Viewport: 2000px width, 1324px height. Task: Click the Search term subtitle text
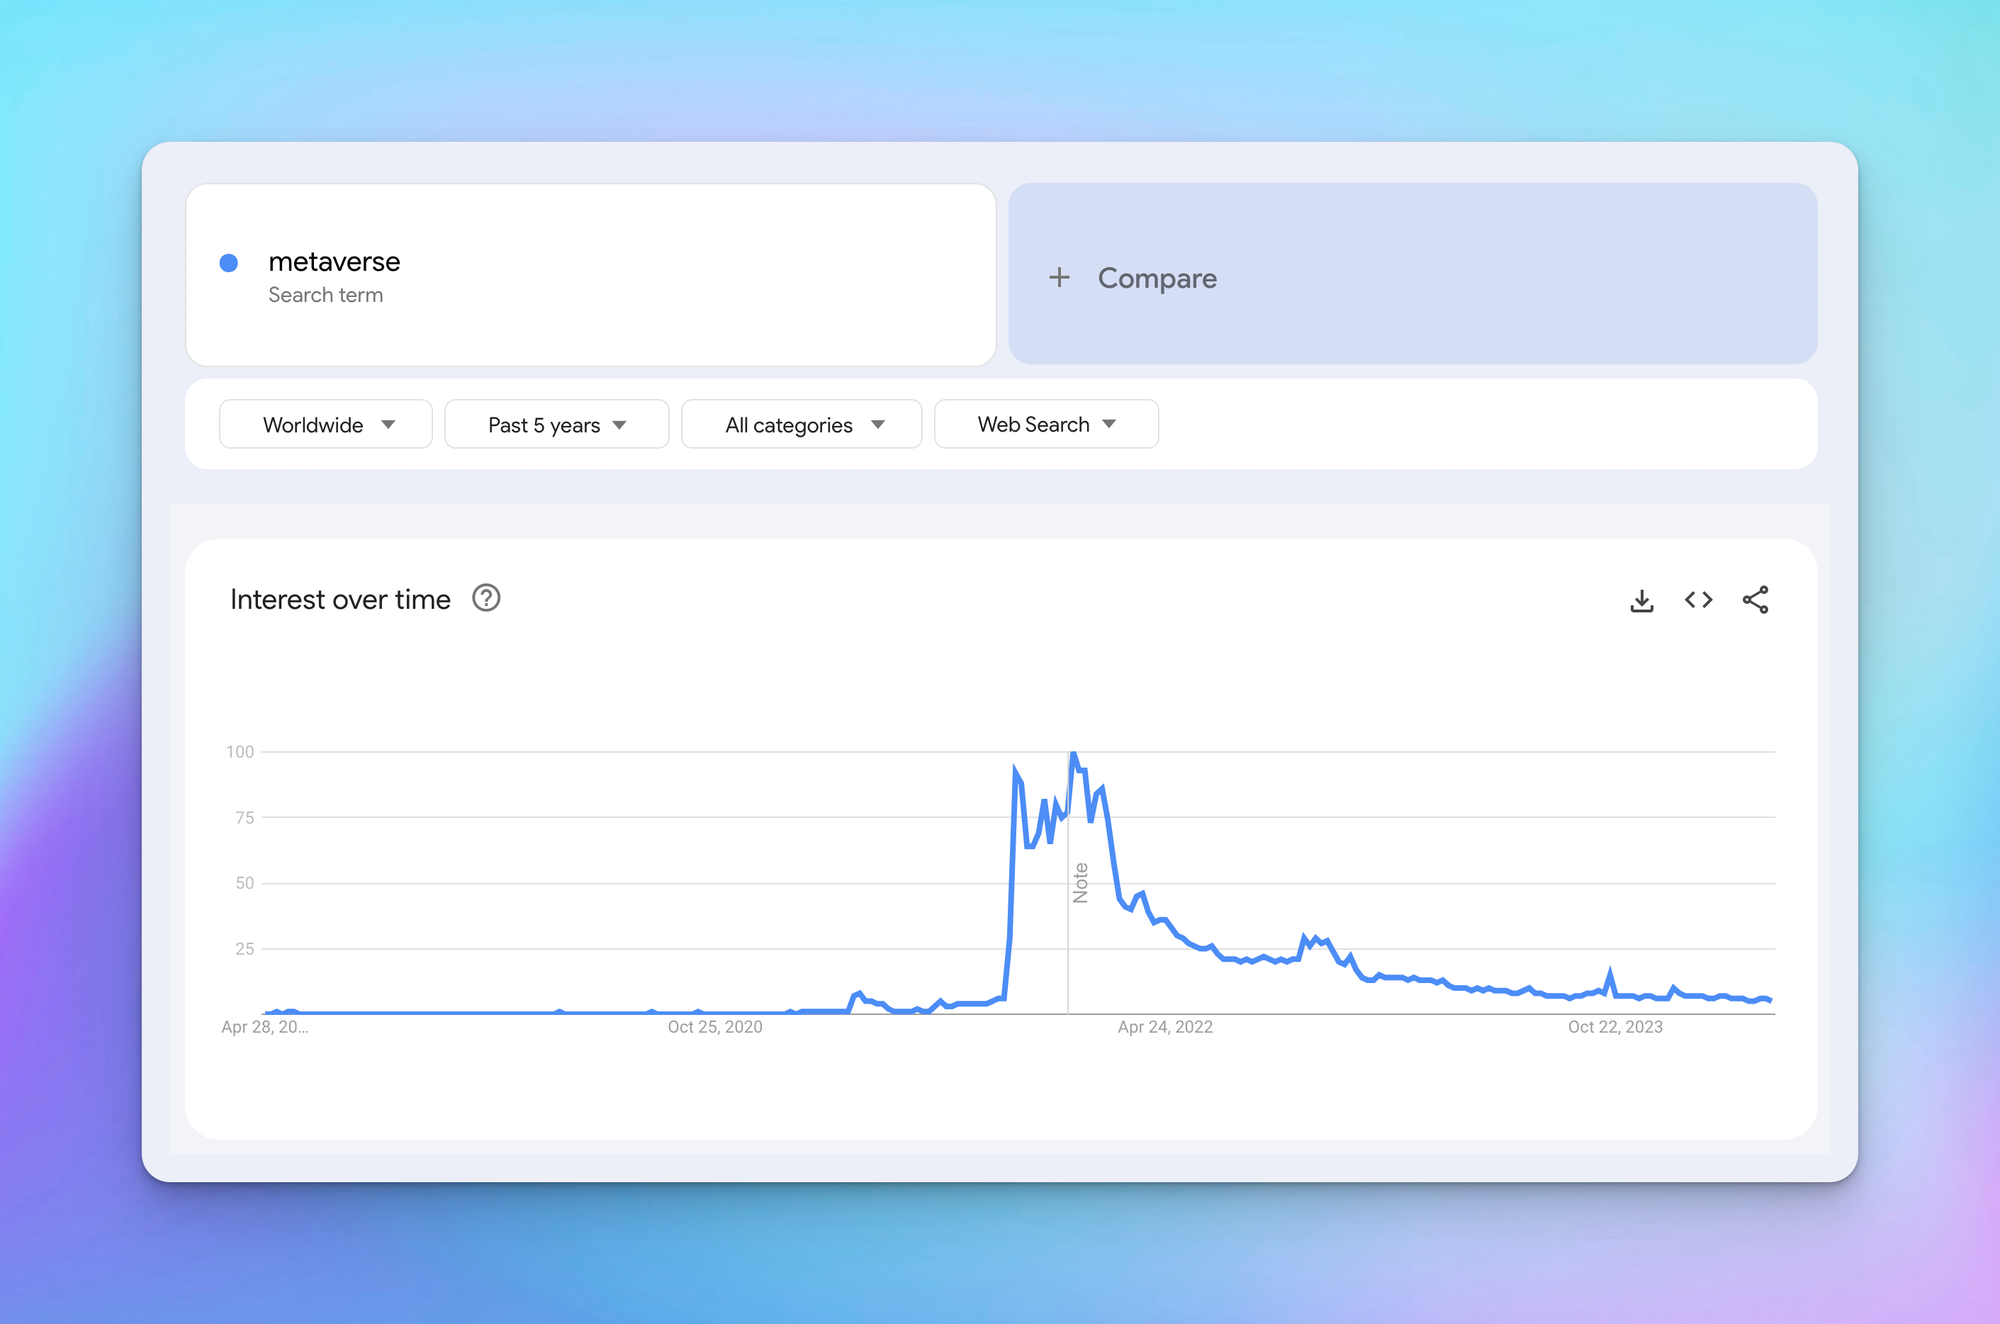click(x=325, y=295)
